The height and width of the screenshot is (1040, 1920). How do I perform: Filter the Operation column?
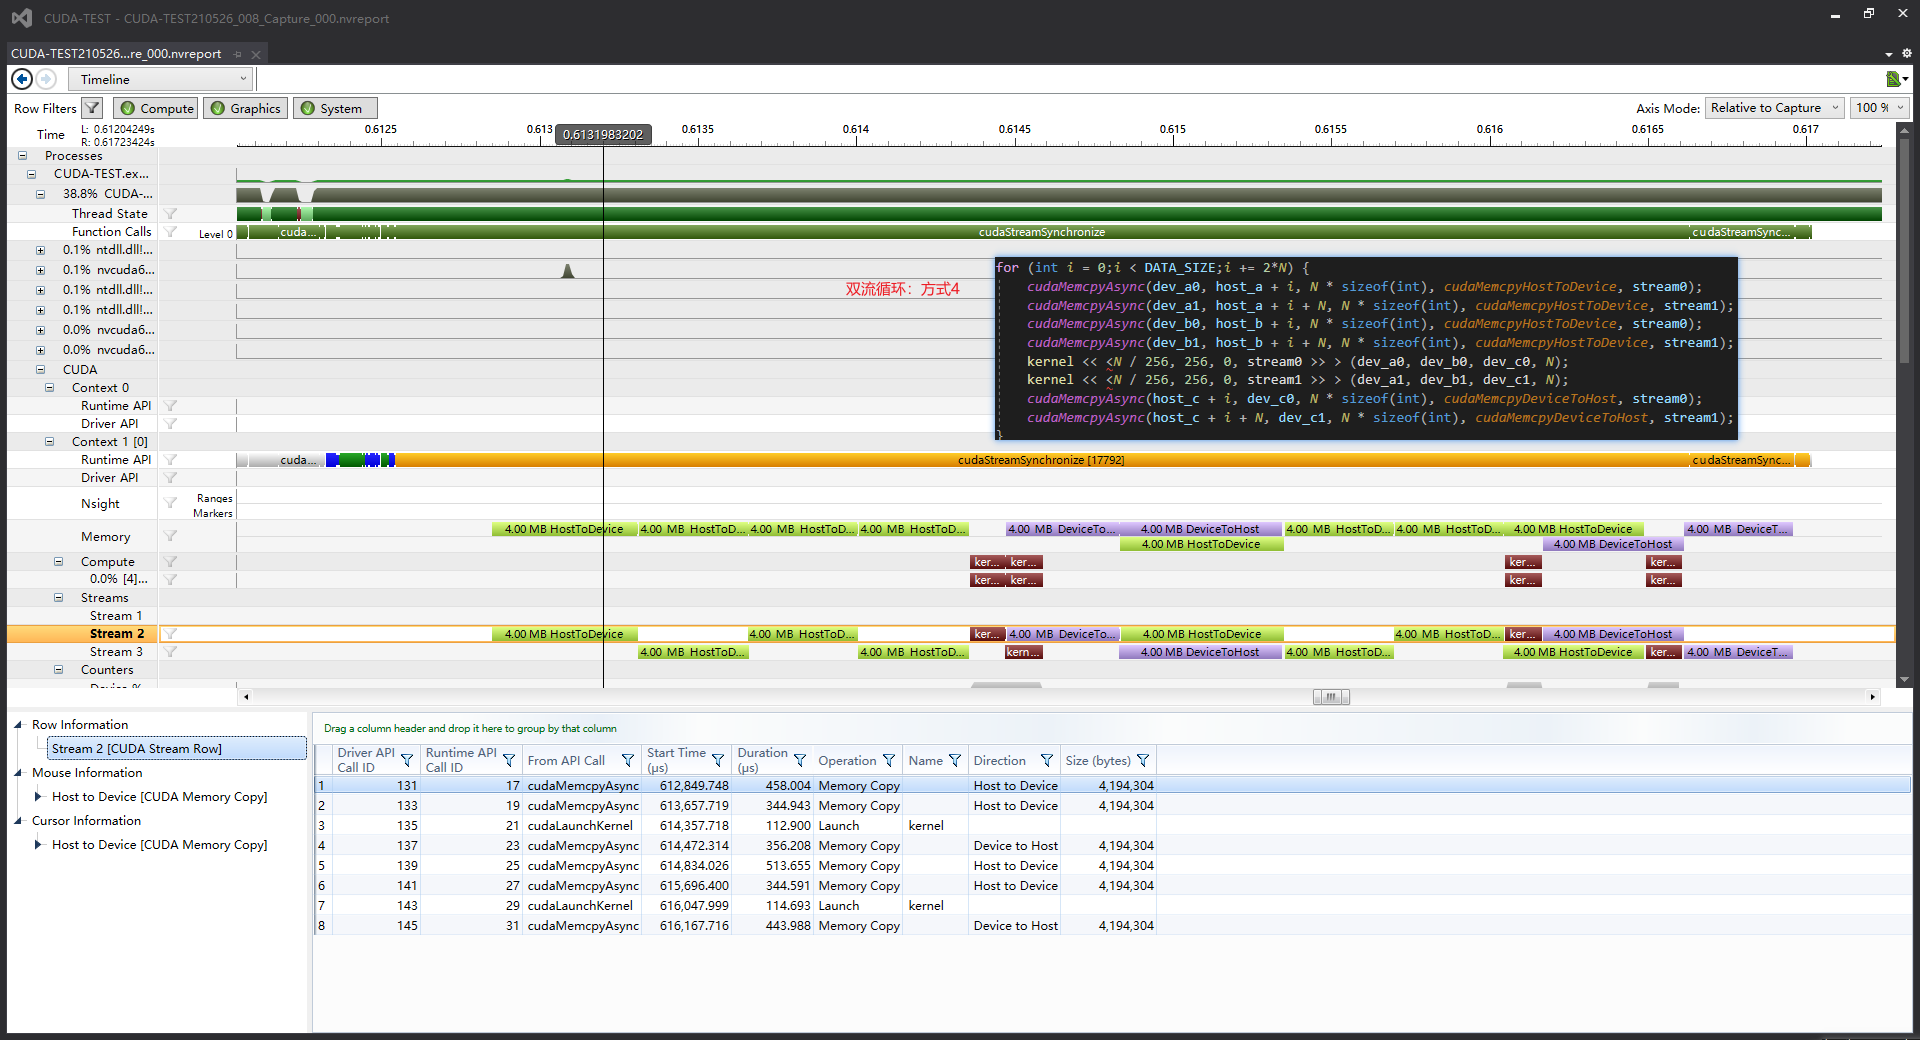click(889, 760)
